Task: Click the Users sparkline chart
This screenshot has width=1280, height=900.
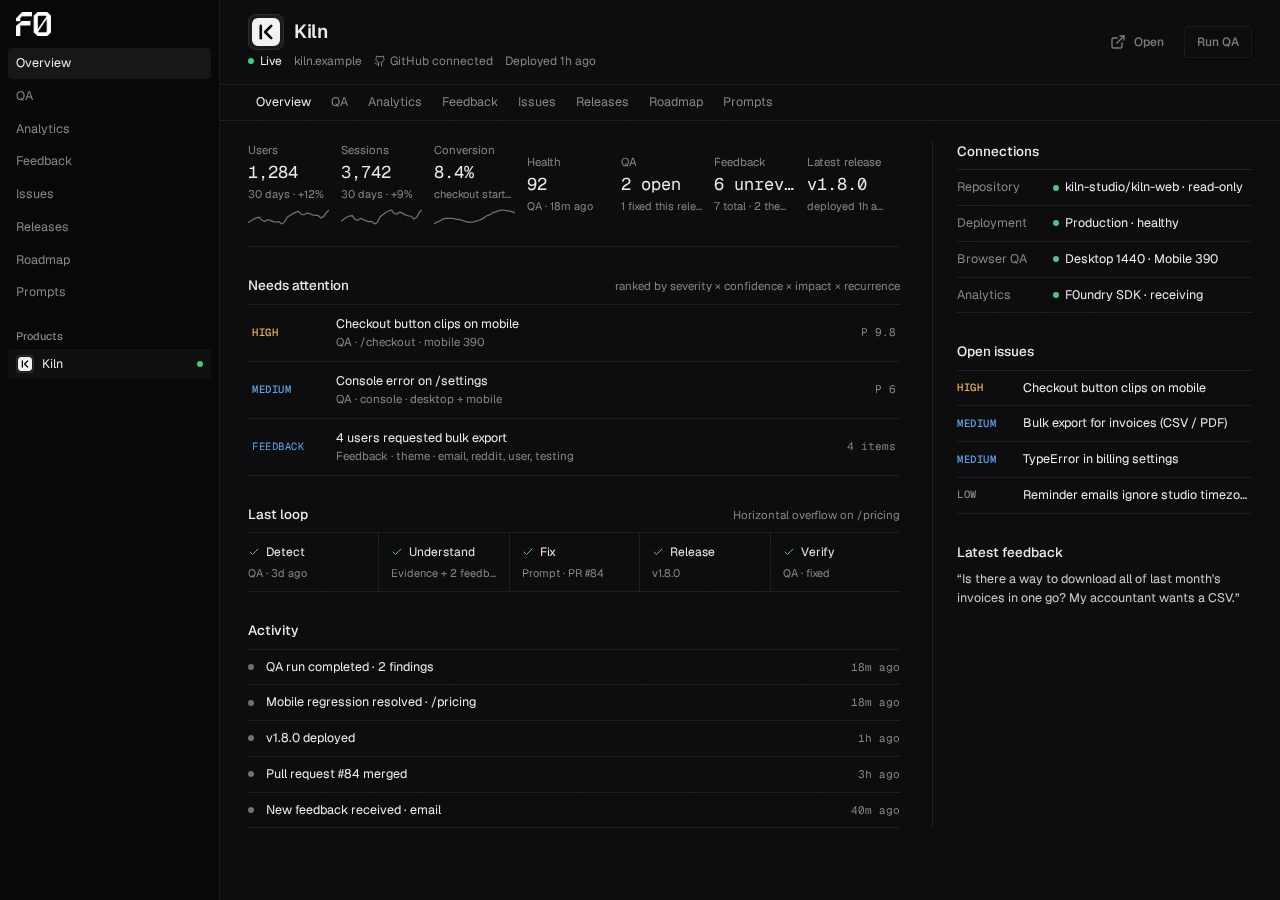Action: (x=288, y=217)
